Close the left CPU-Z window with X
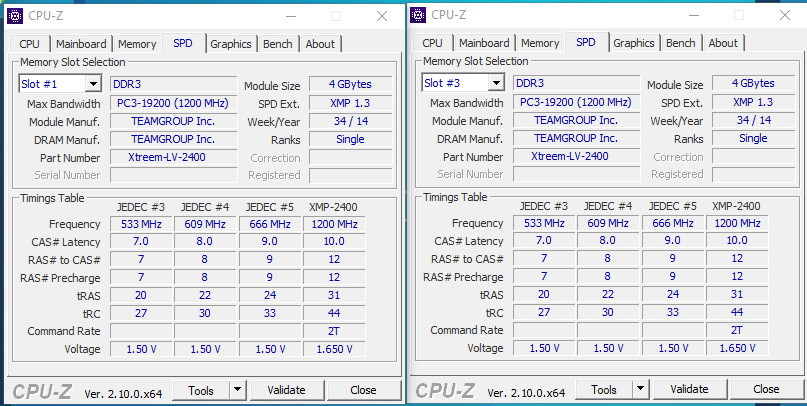807x406 pixels. click(382, 16)
